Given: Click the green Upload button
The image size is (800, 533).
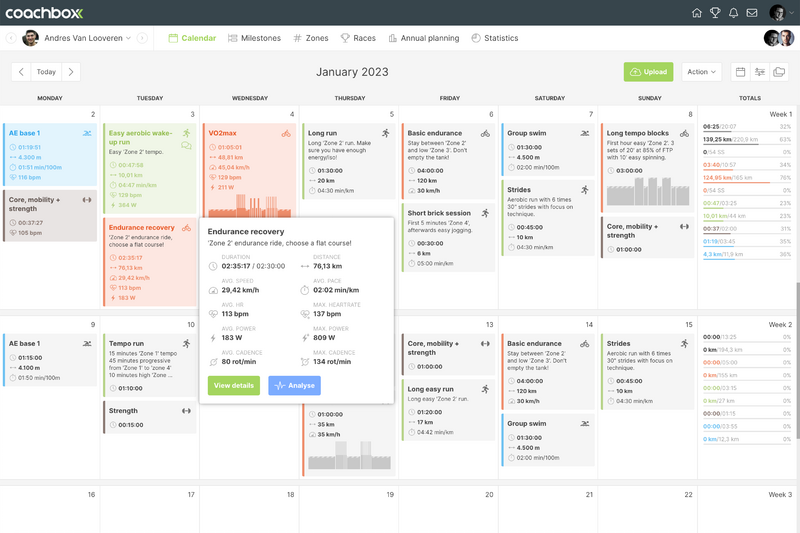Looking at the screenshot, I should (648, 72).
